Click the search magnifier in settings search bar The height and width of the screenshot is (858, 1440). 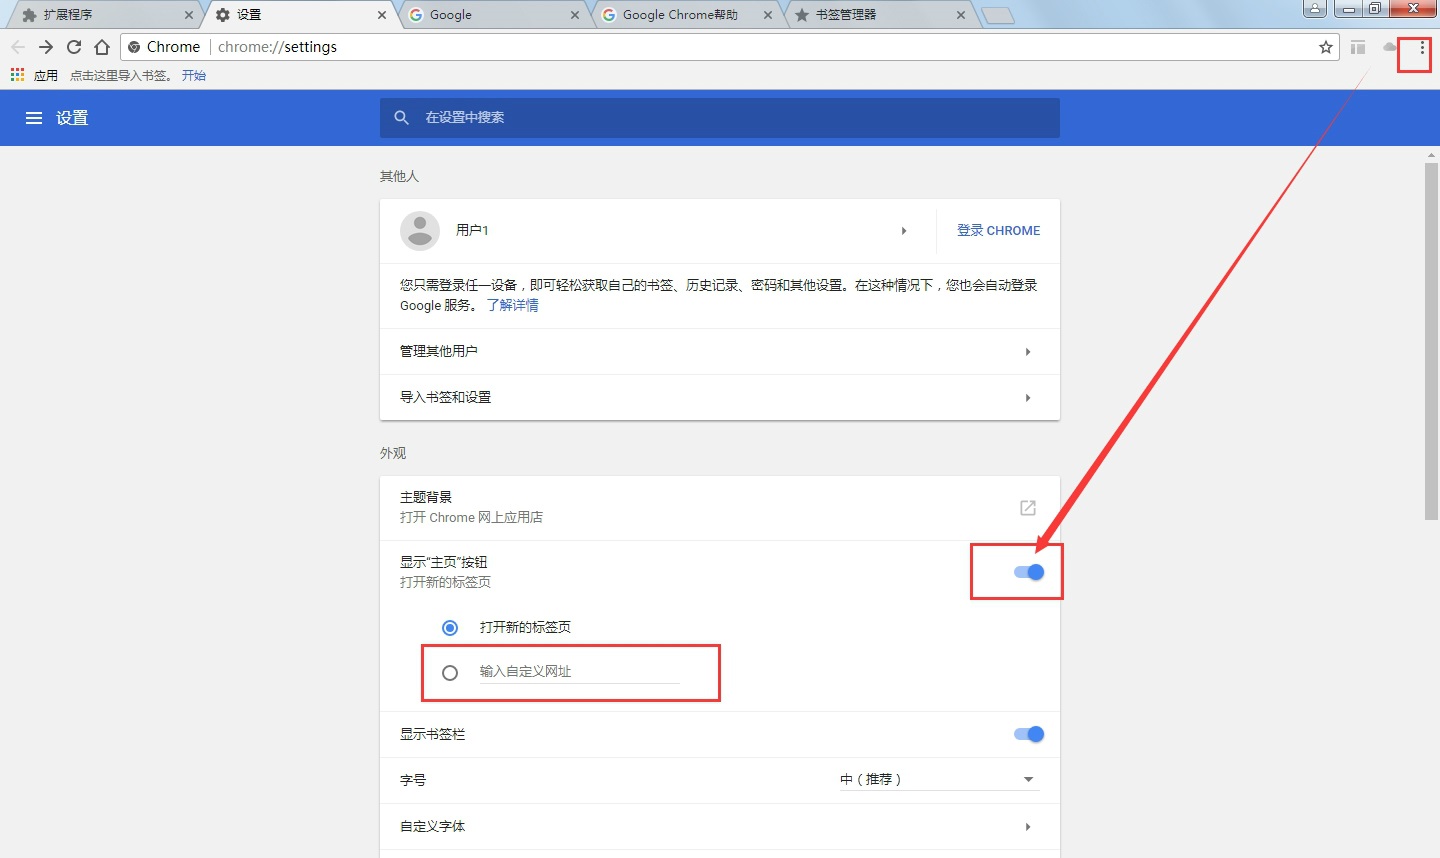click(401, 117)
